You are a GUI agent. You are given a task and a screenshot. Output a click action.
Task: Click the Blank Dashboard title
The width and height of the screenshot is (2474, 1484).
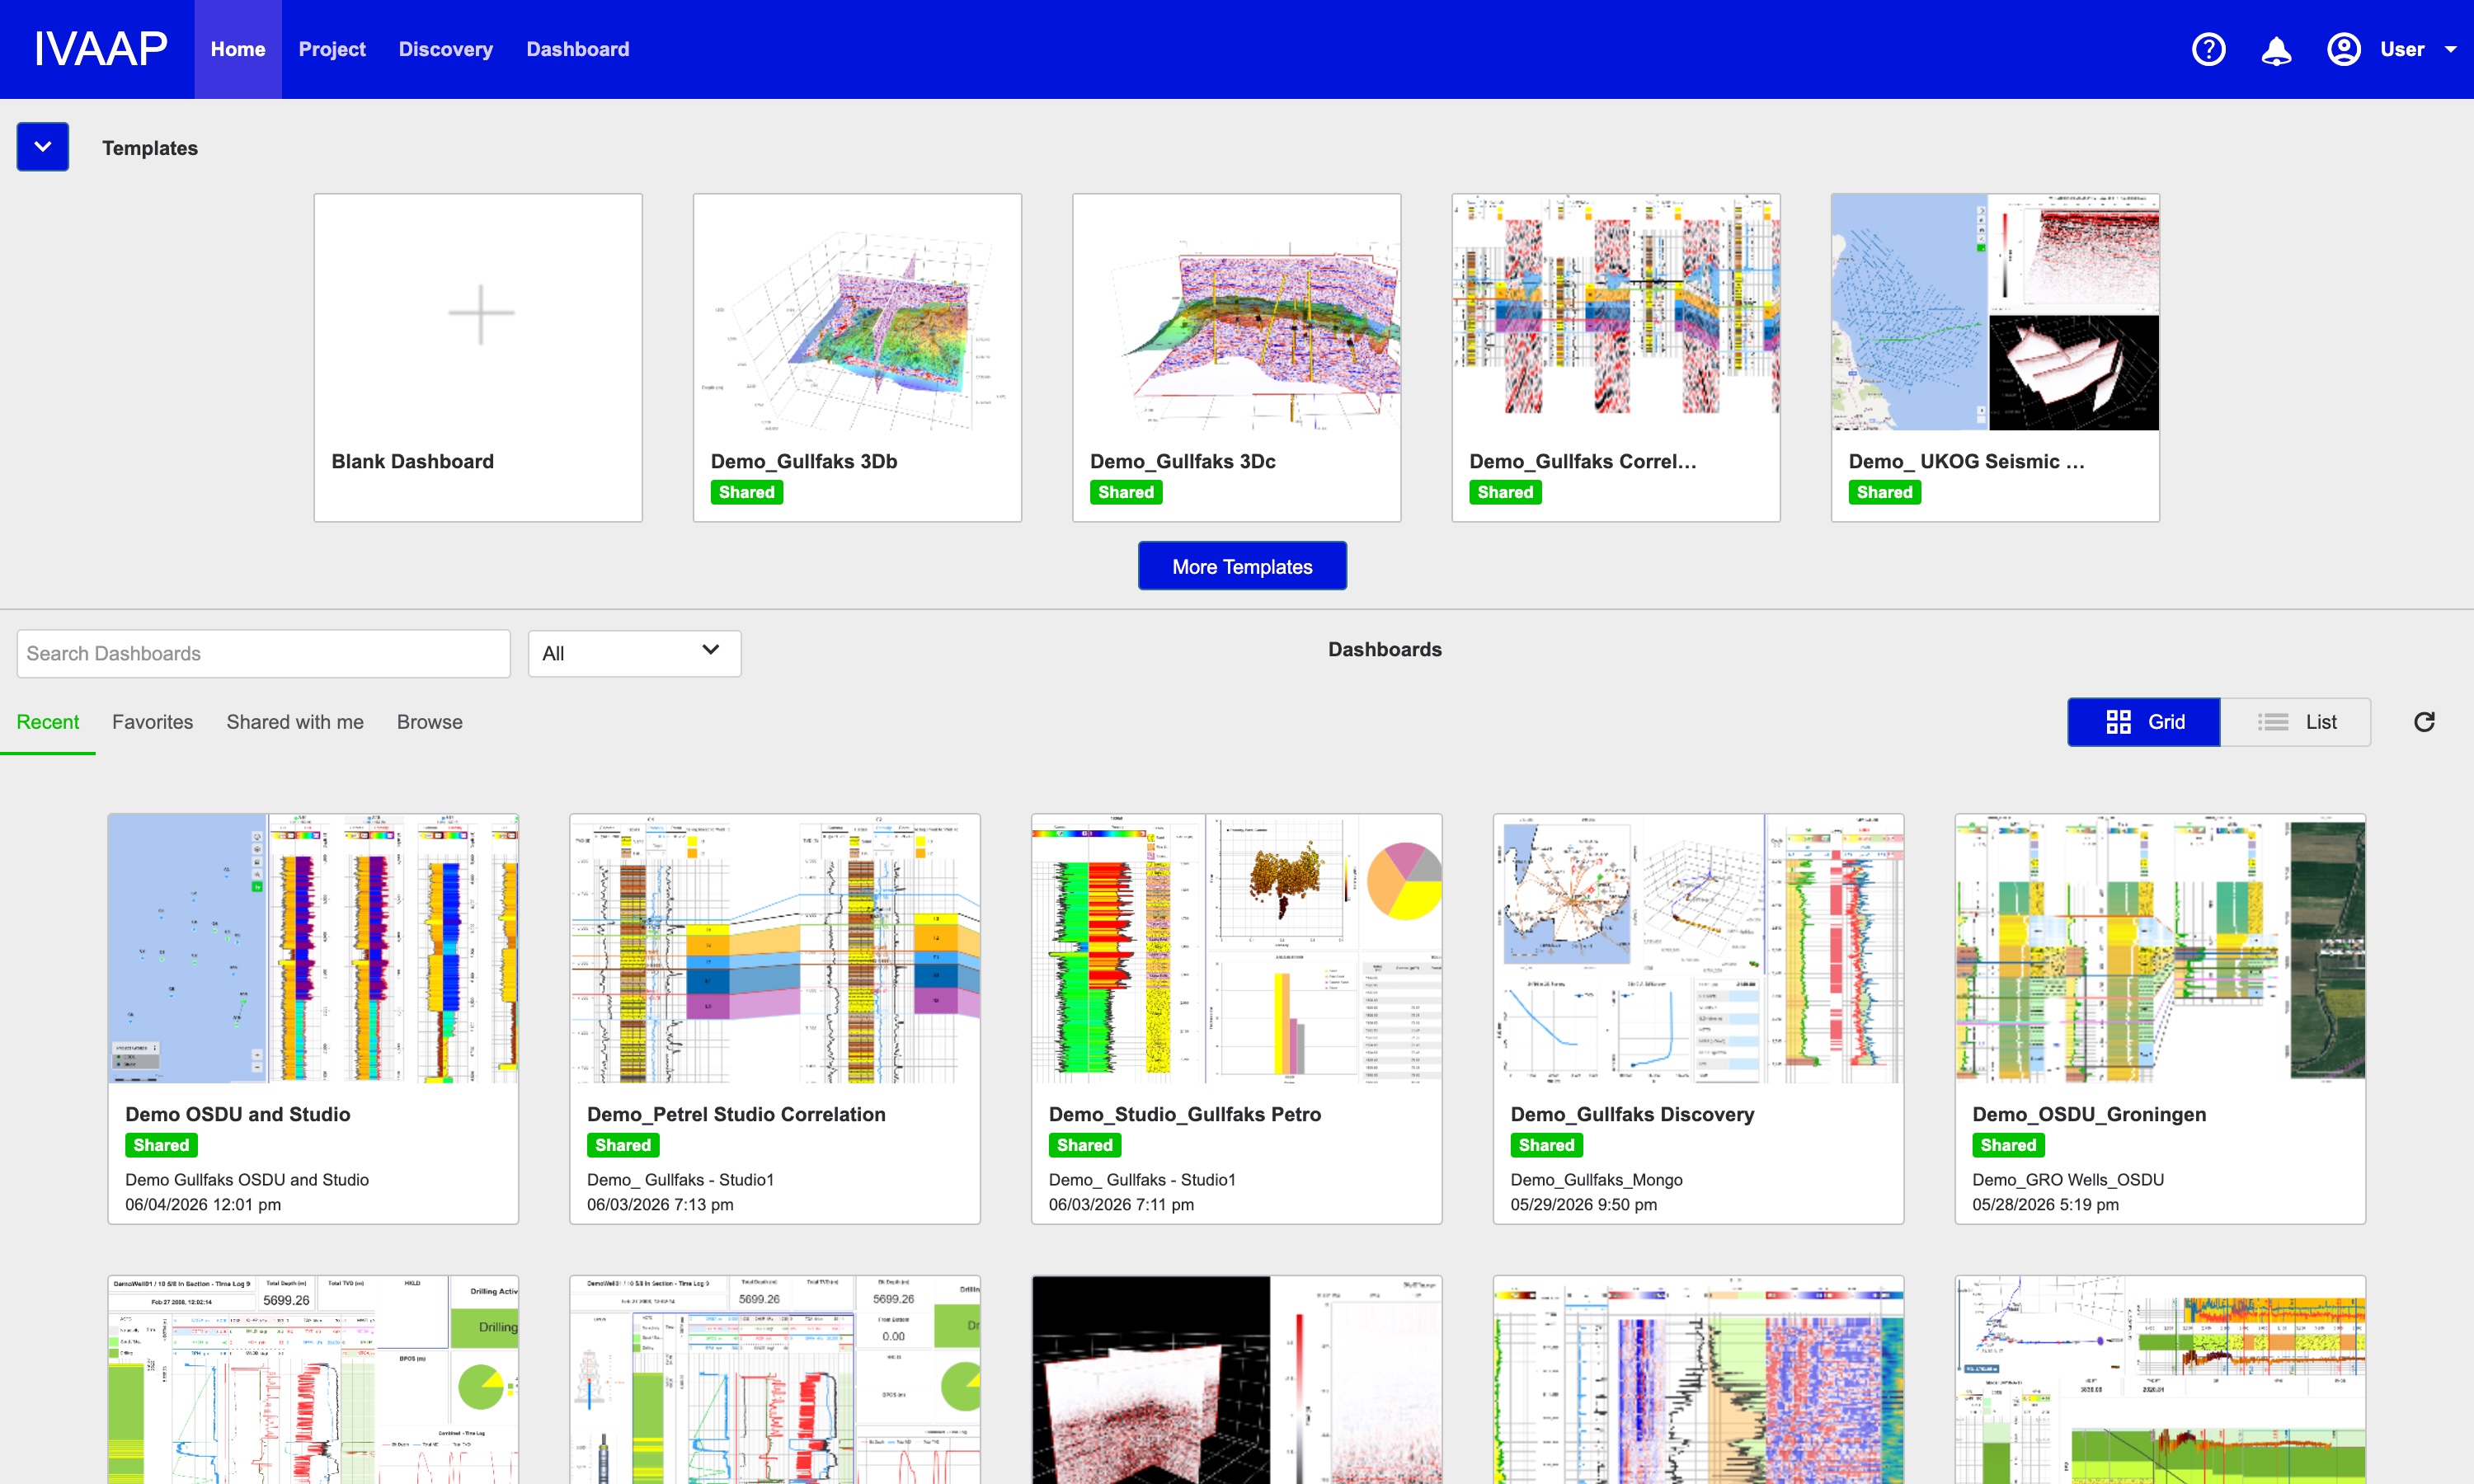[x=412, y=461]
